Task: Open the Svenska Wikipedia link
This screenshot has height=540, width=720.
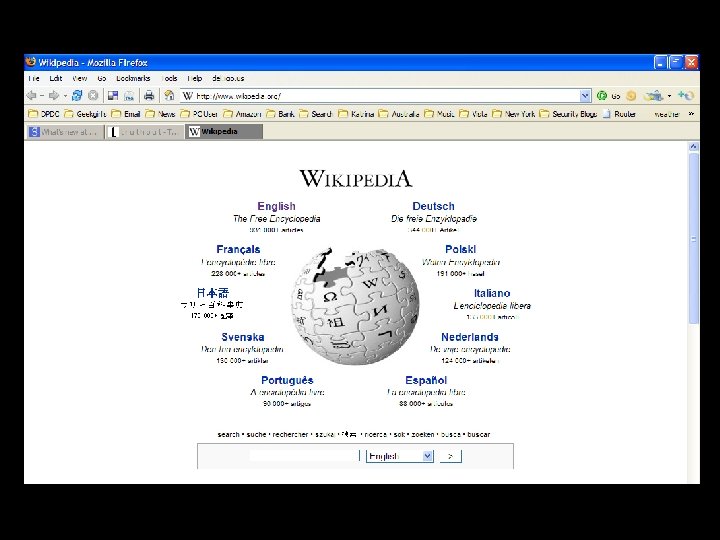Action: (243, 337)
